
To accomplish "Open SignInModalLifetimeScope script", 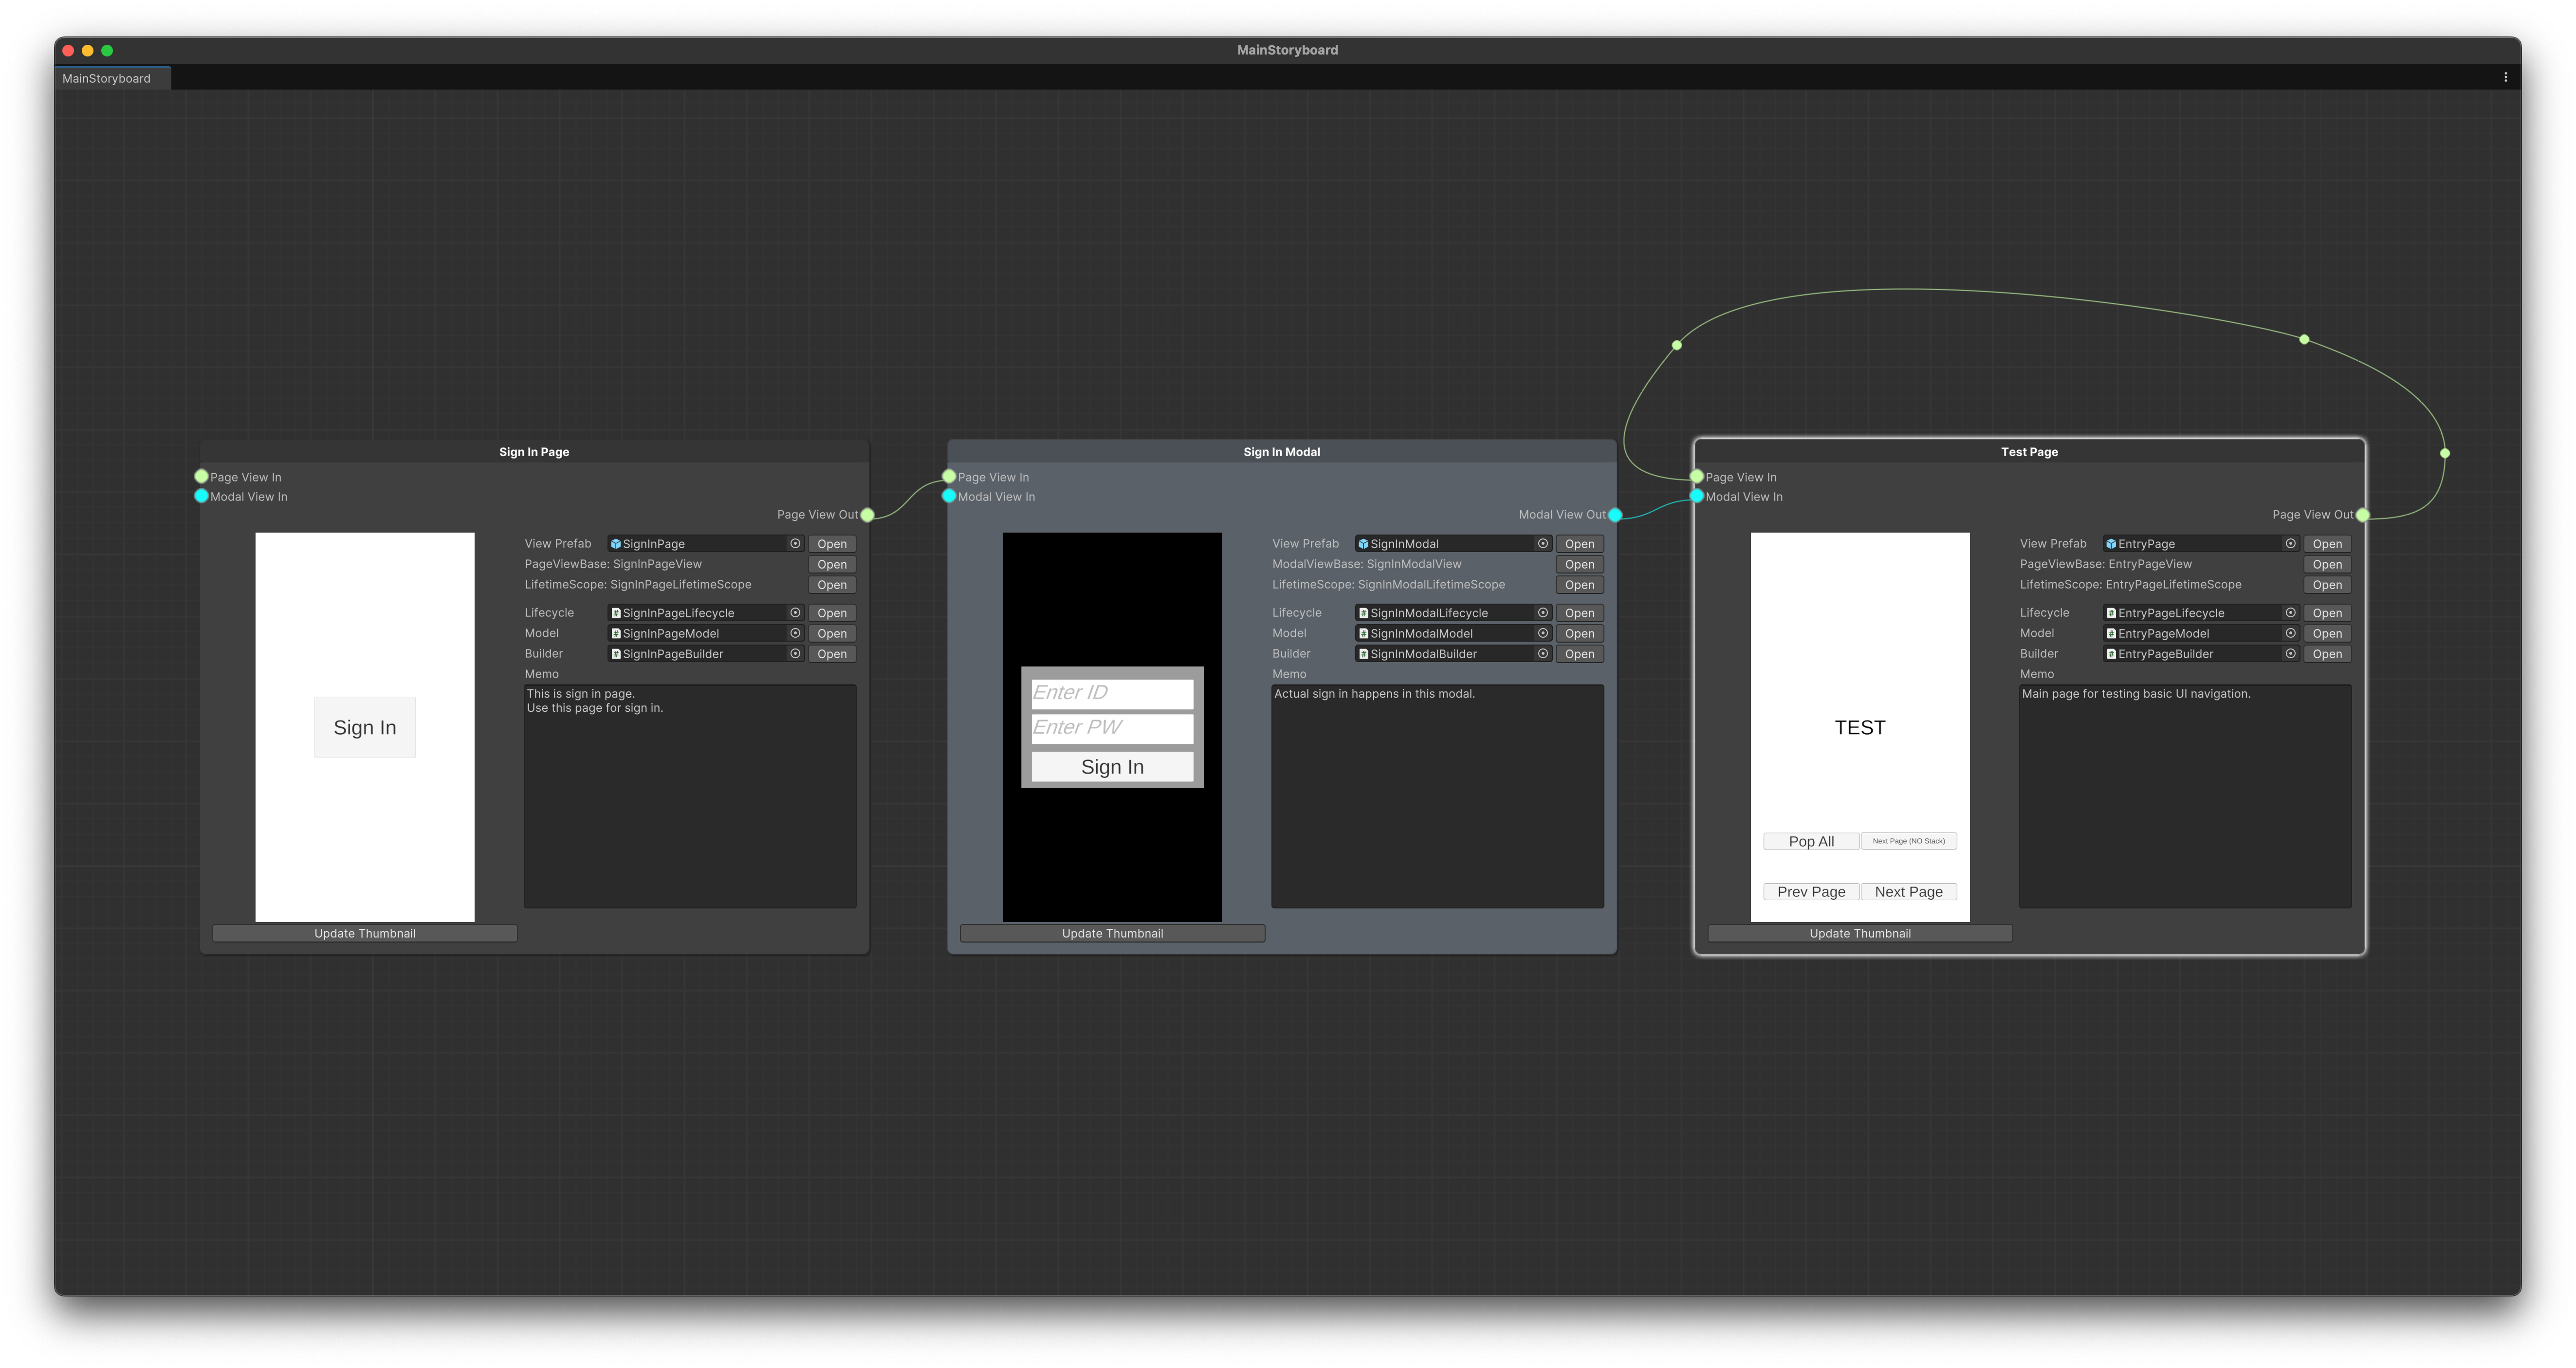I will click(1579, 585).
